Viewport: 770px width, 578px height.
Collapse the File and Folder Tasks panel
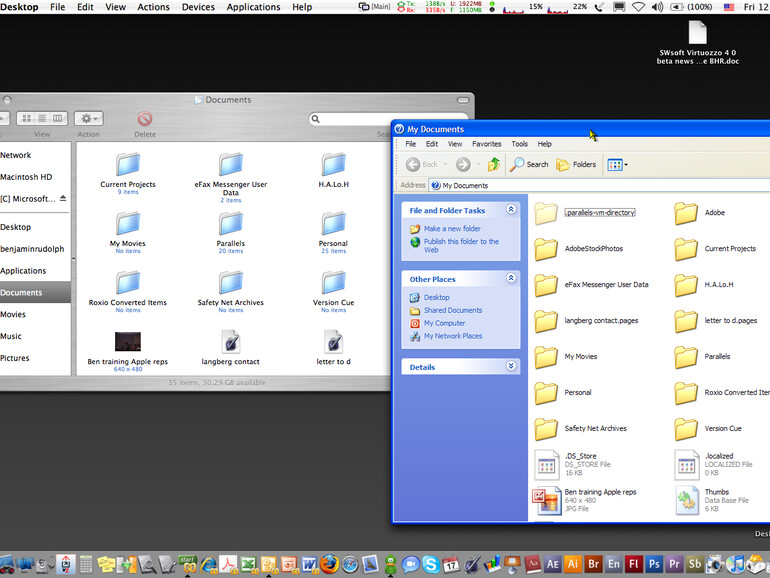[x=511, y=210]
